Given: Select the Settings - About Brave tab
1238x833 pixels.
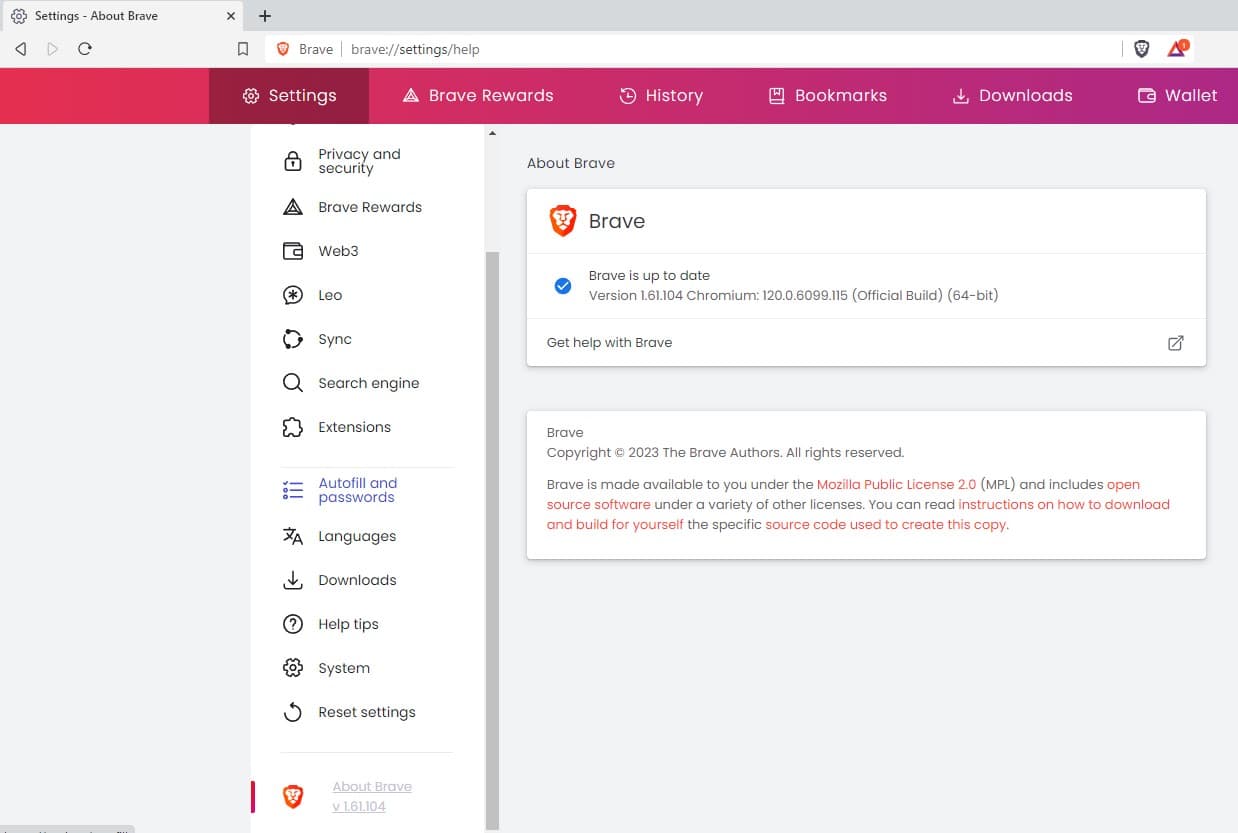Looking at the screenshot, I should (x=122, y=16).
